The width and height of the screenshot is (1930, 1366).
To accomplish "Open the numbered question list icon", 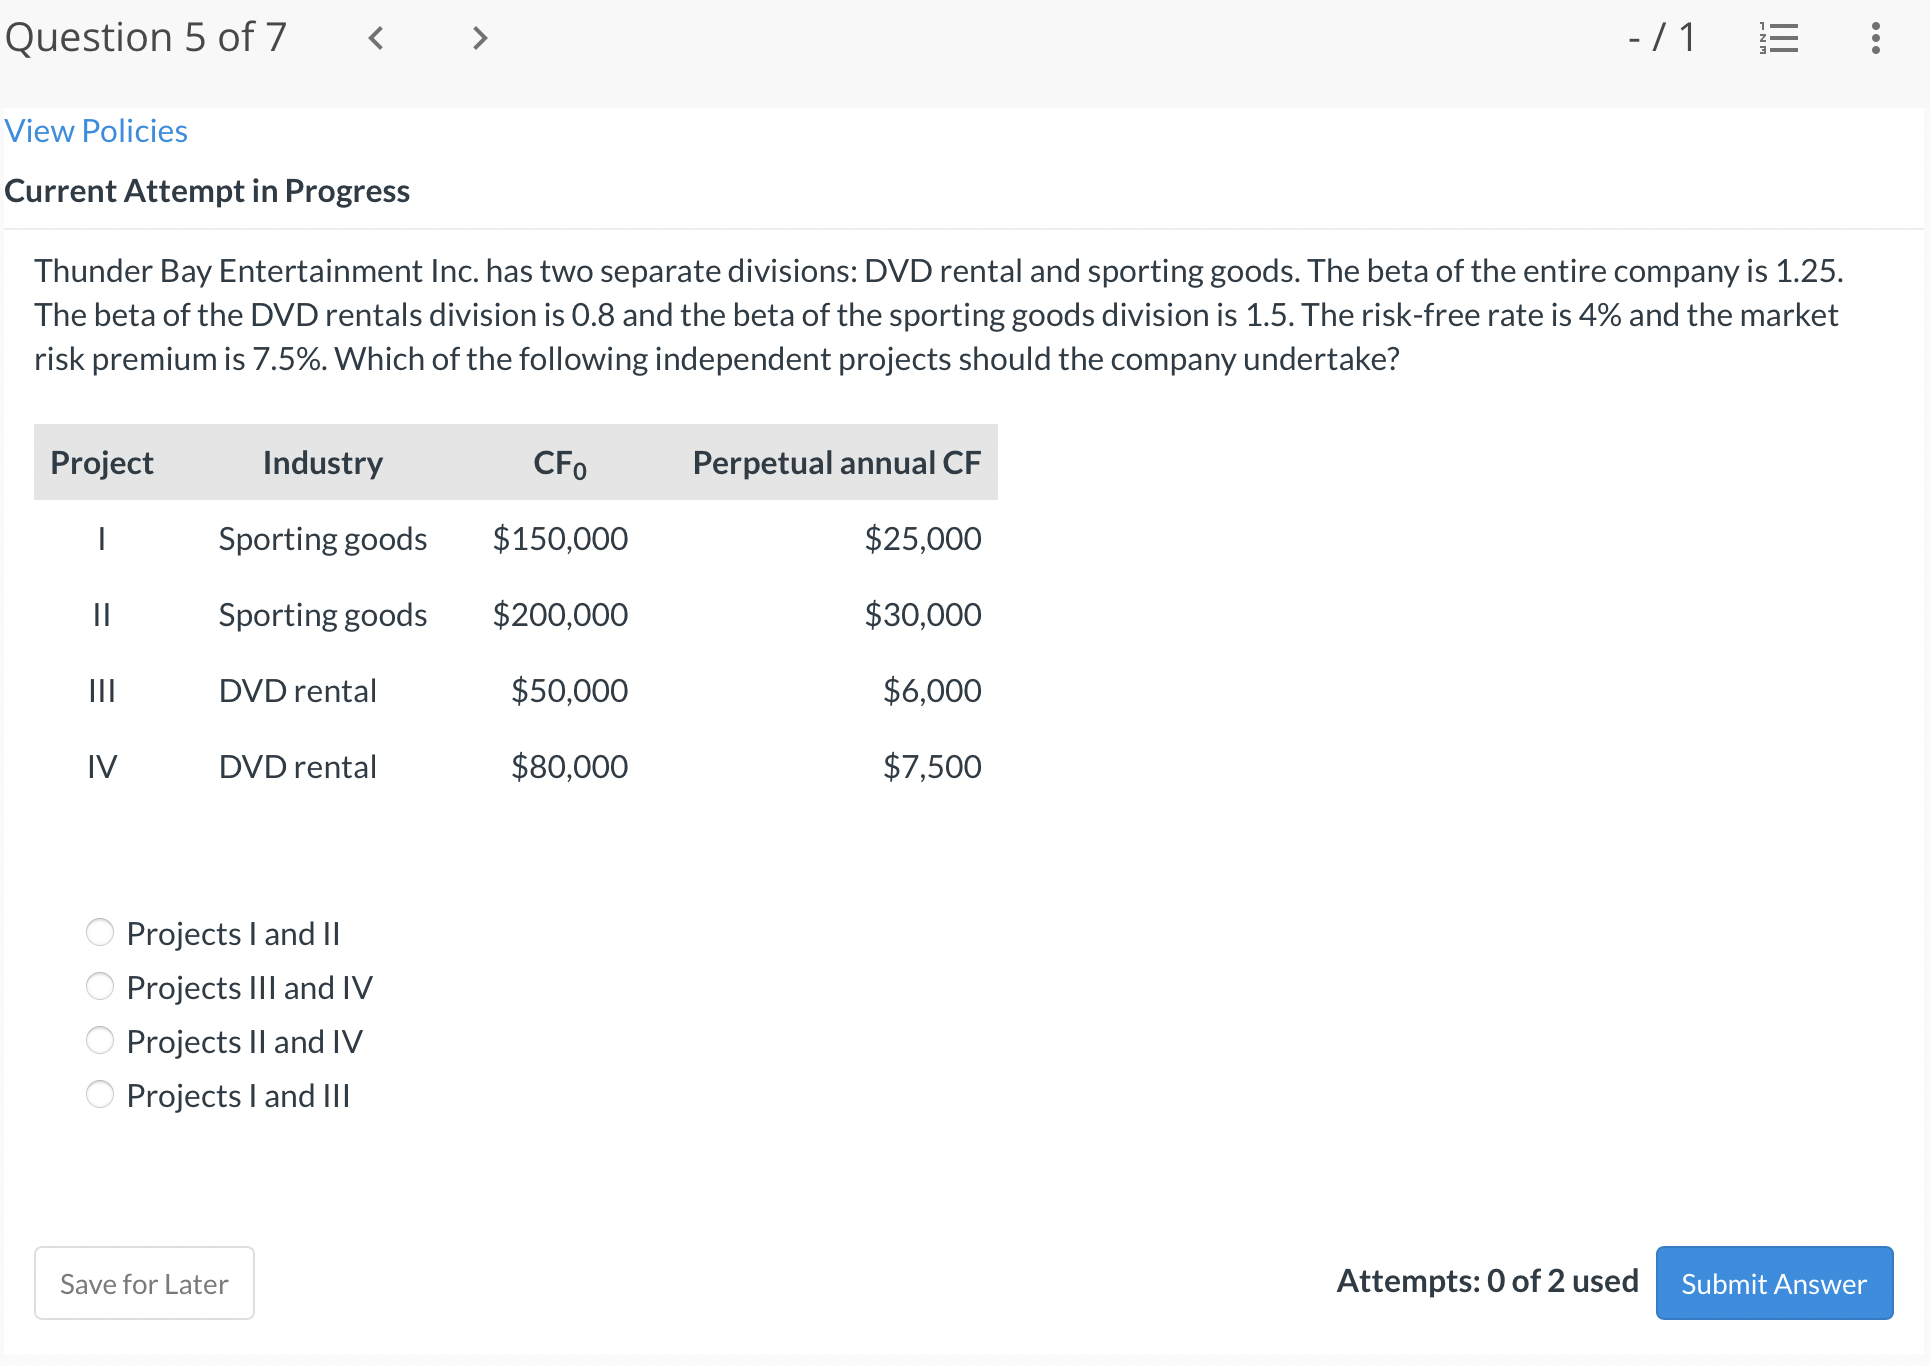I will (1779, 38).
